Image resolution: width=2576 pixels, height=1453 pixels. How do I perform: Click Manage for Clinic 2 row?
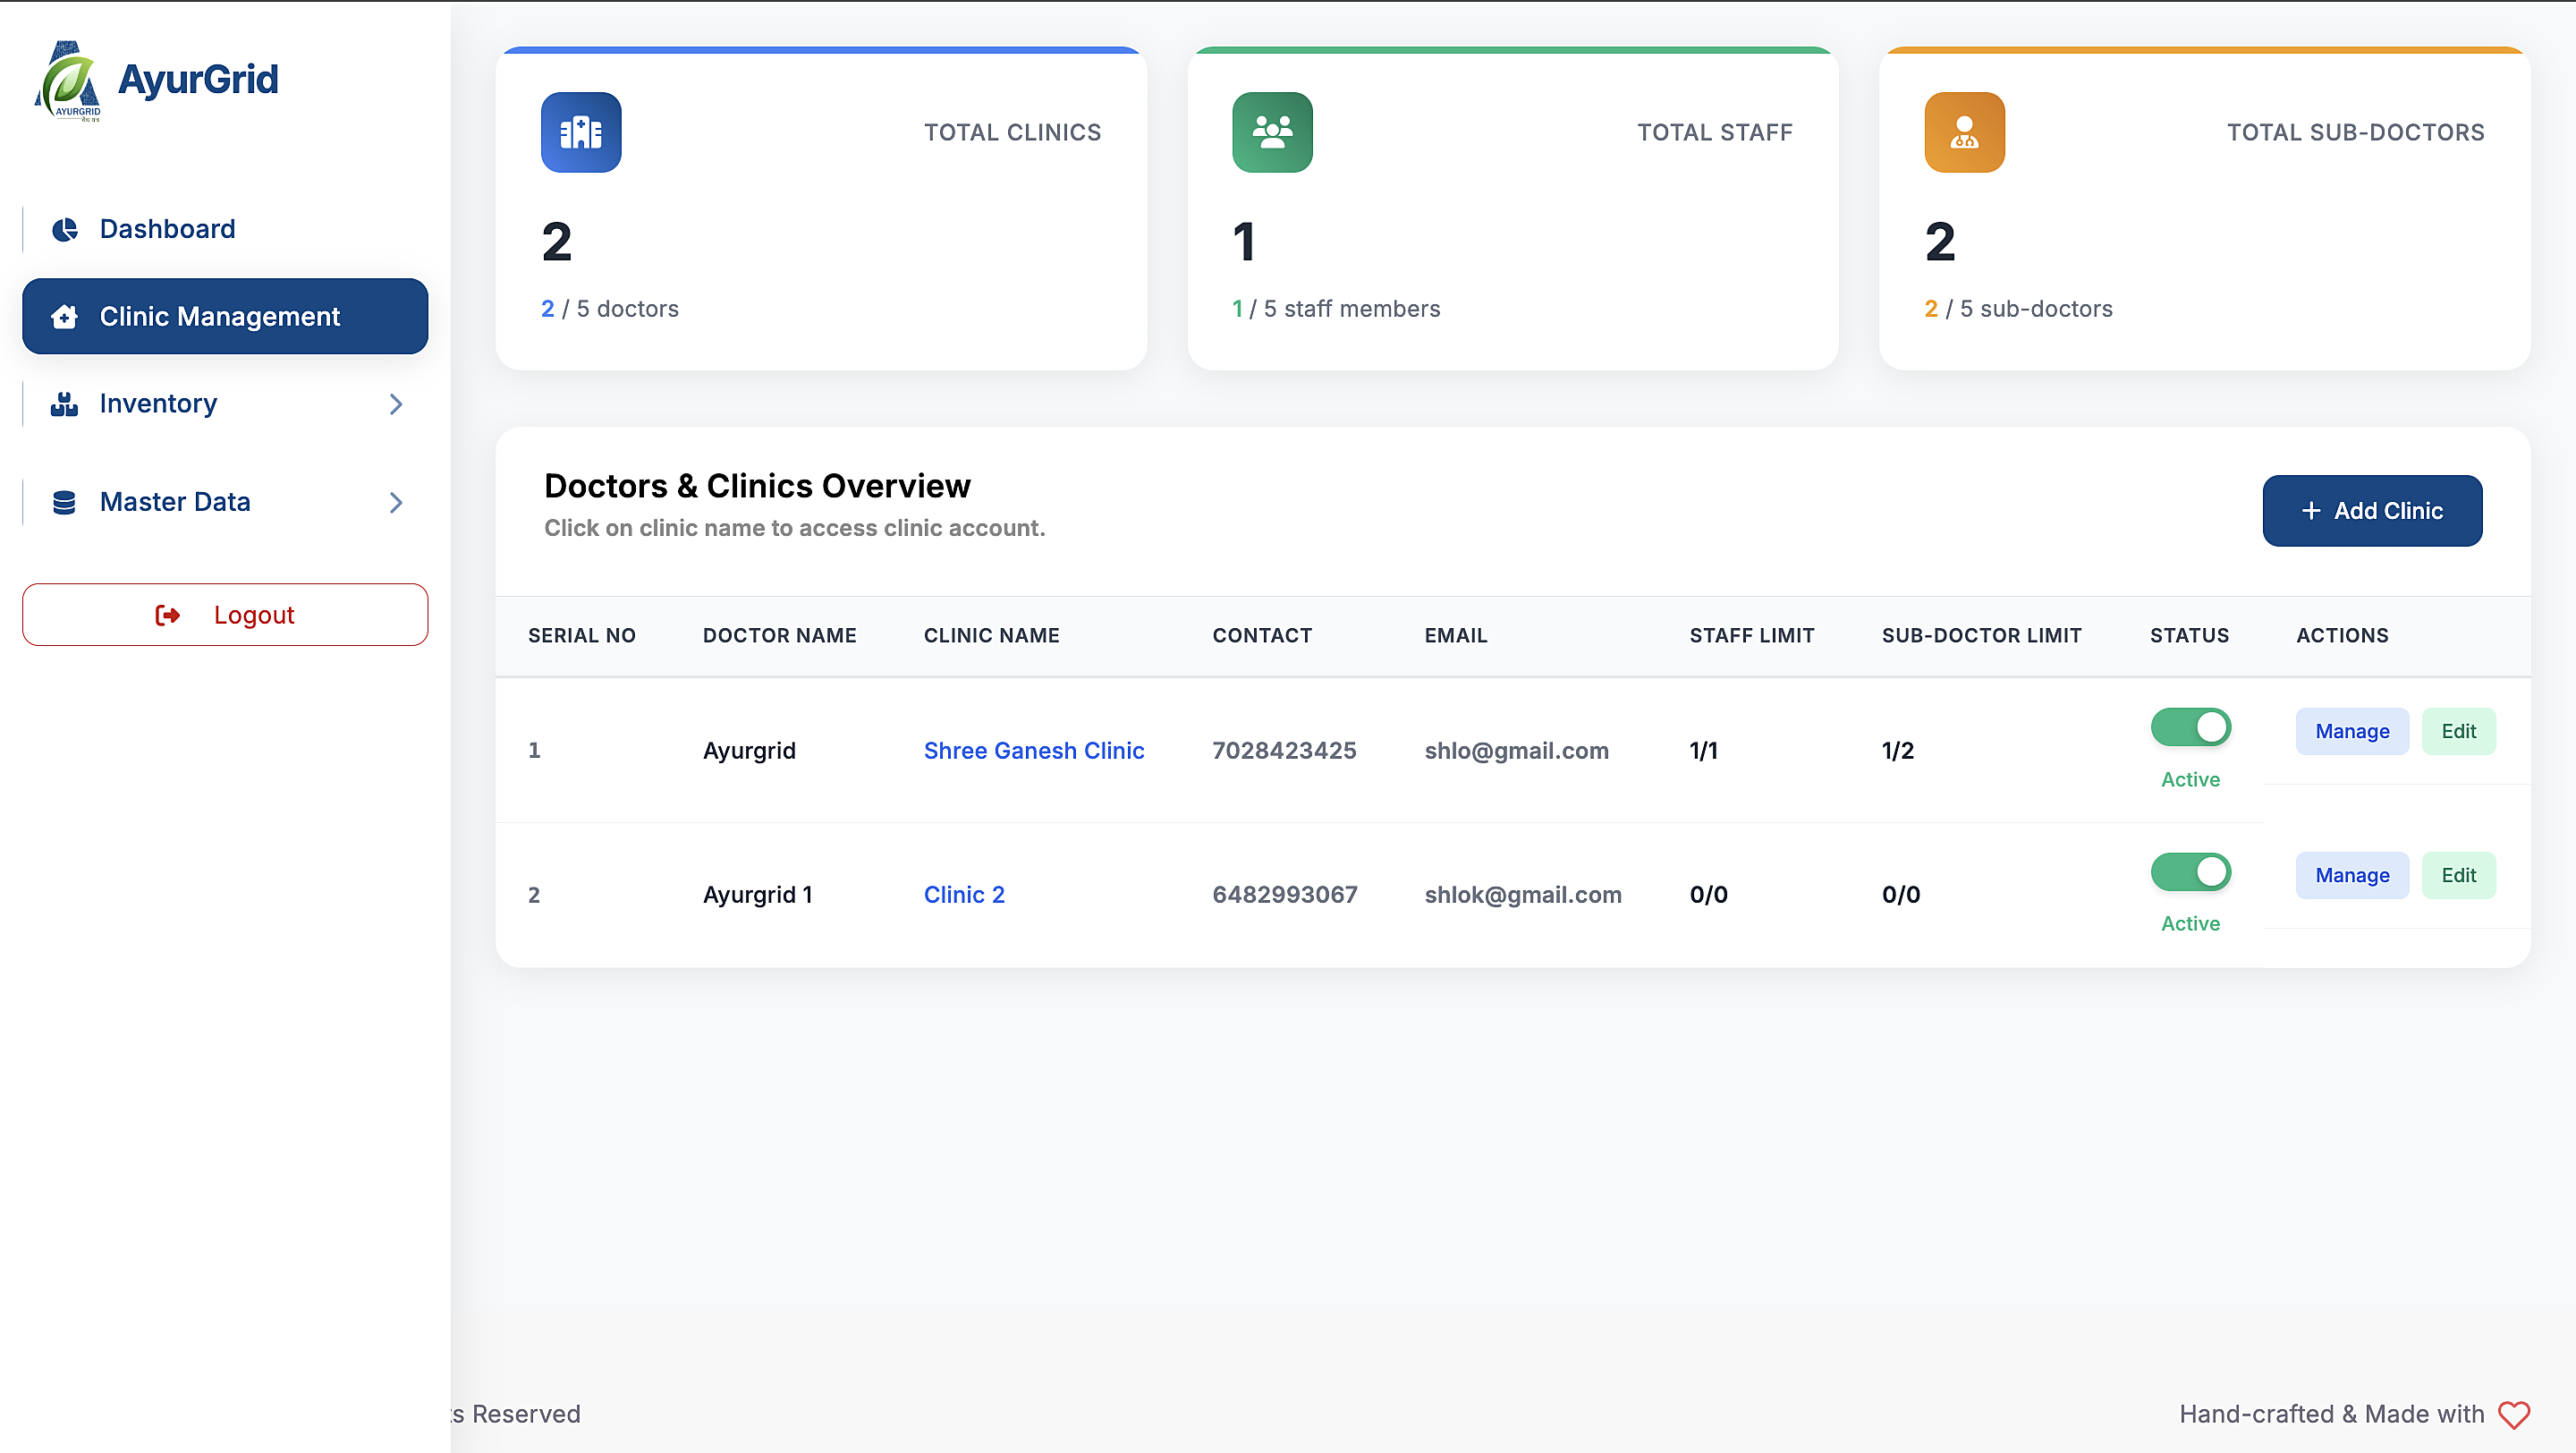pos(2352,875)
